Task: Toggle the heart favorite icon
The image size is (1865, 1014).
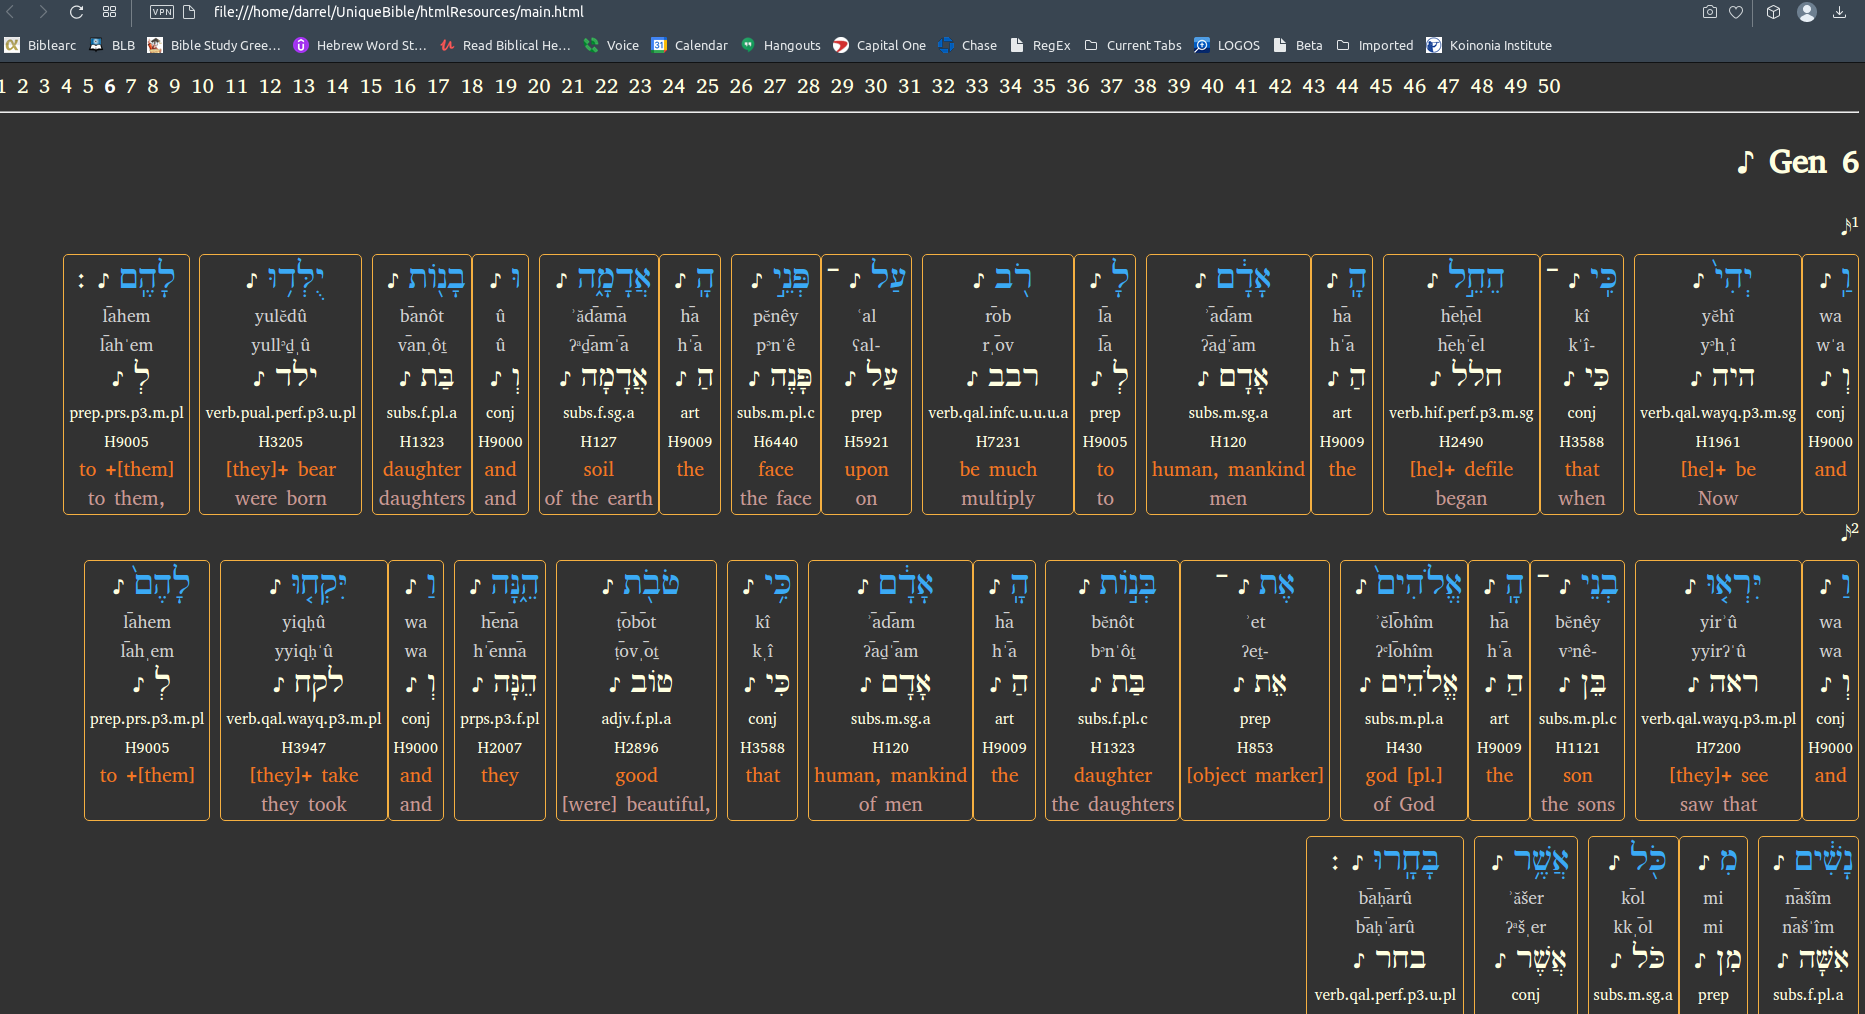Action: click(1737, 12)
